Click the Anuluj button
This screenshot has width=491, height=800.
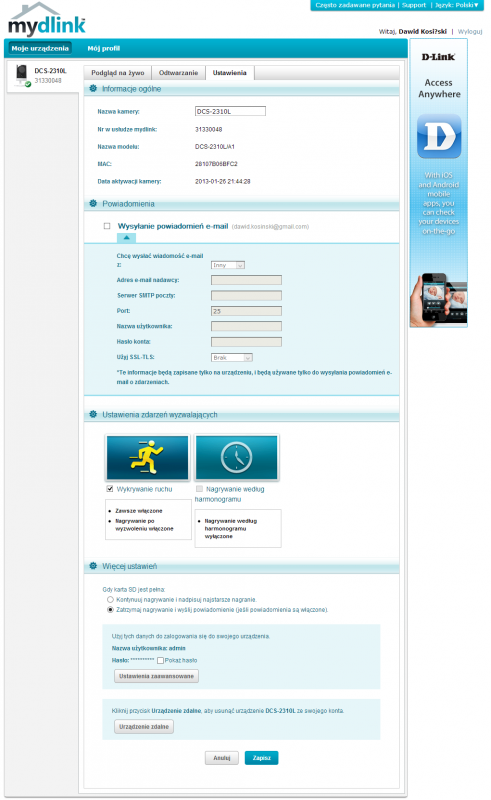coord(222,758)
